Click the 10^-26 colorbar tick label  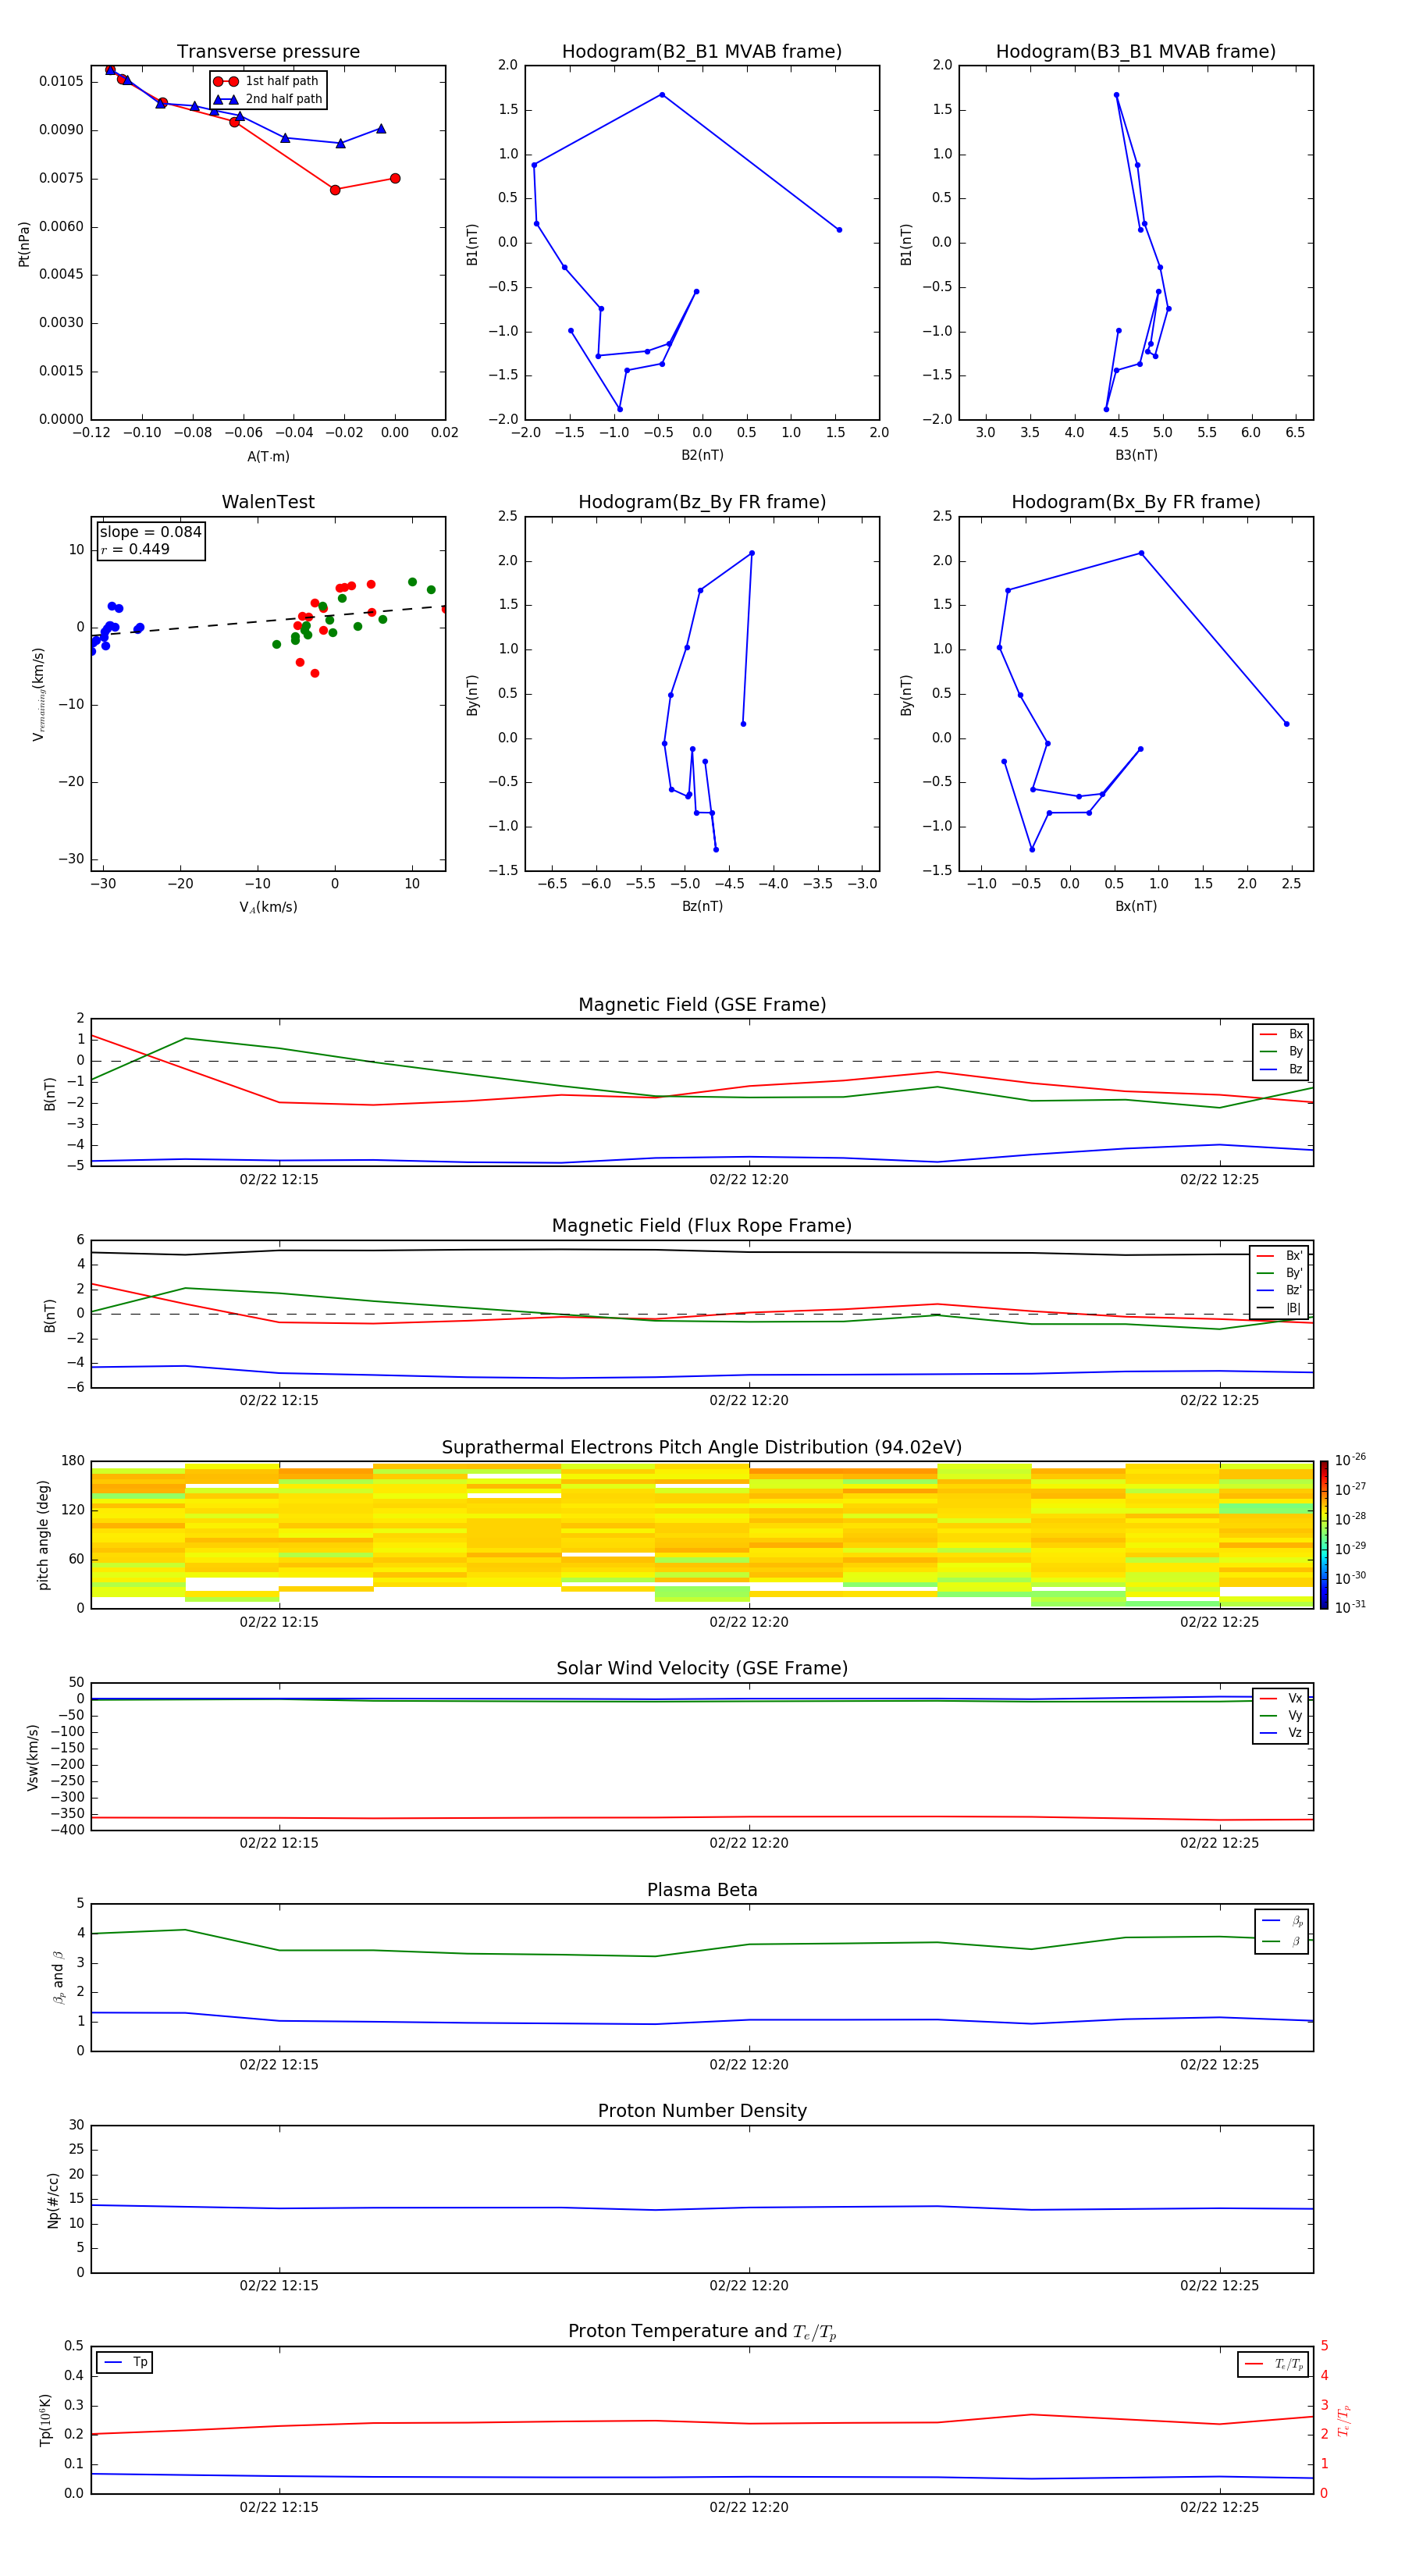(1350, 1460)
